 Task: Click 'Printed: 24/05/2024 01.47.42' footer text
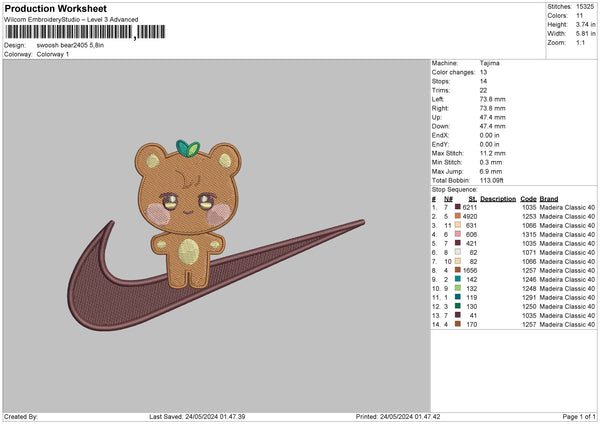pos(398,416)
